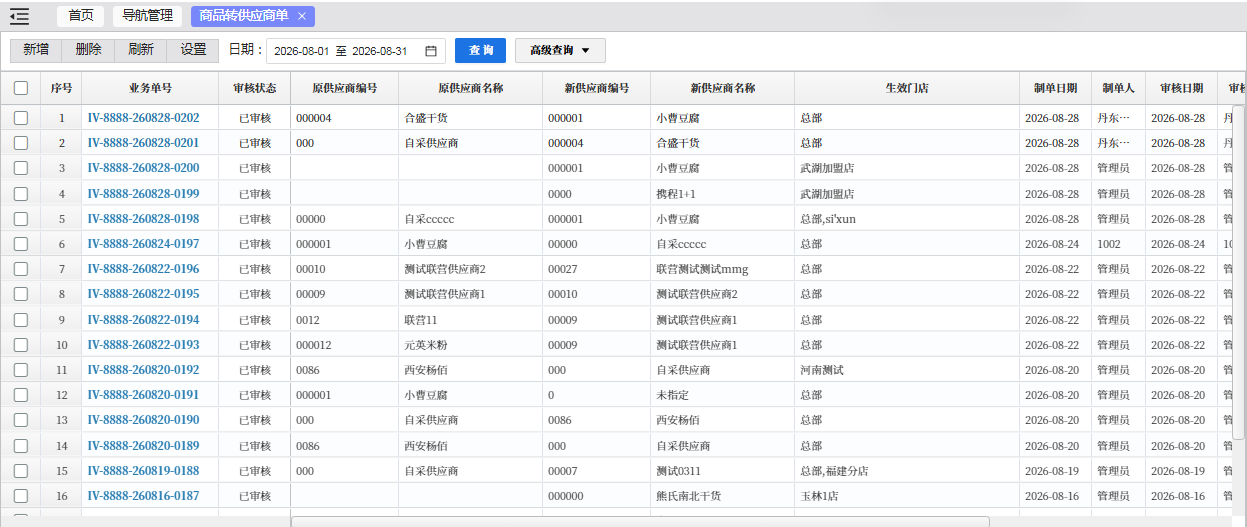The image size is (1247, 527).
Task: Open order IV-8888-260816-0187
Action: coord(143,496)
